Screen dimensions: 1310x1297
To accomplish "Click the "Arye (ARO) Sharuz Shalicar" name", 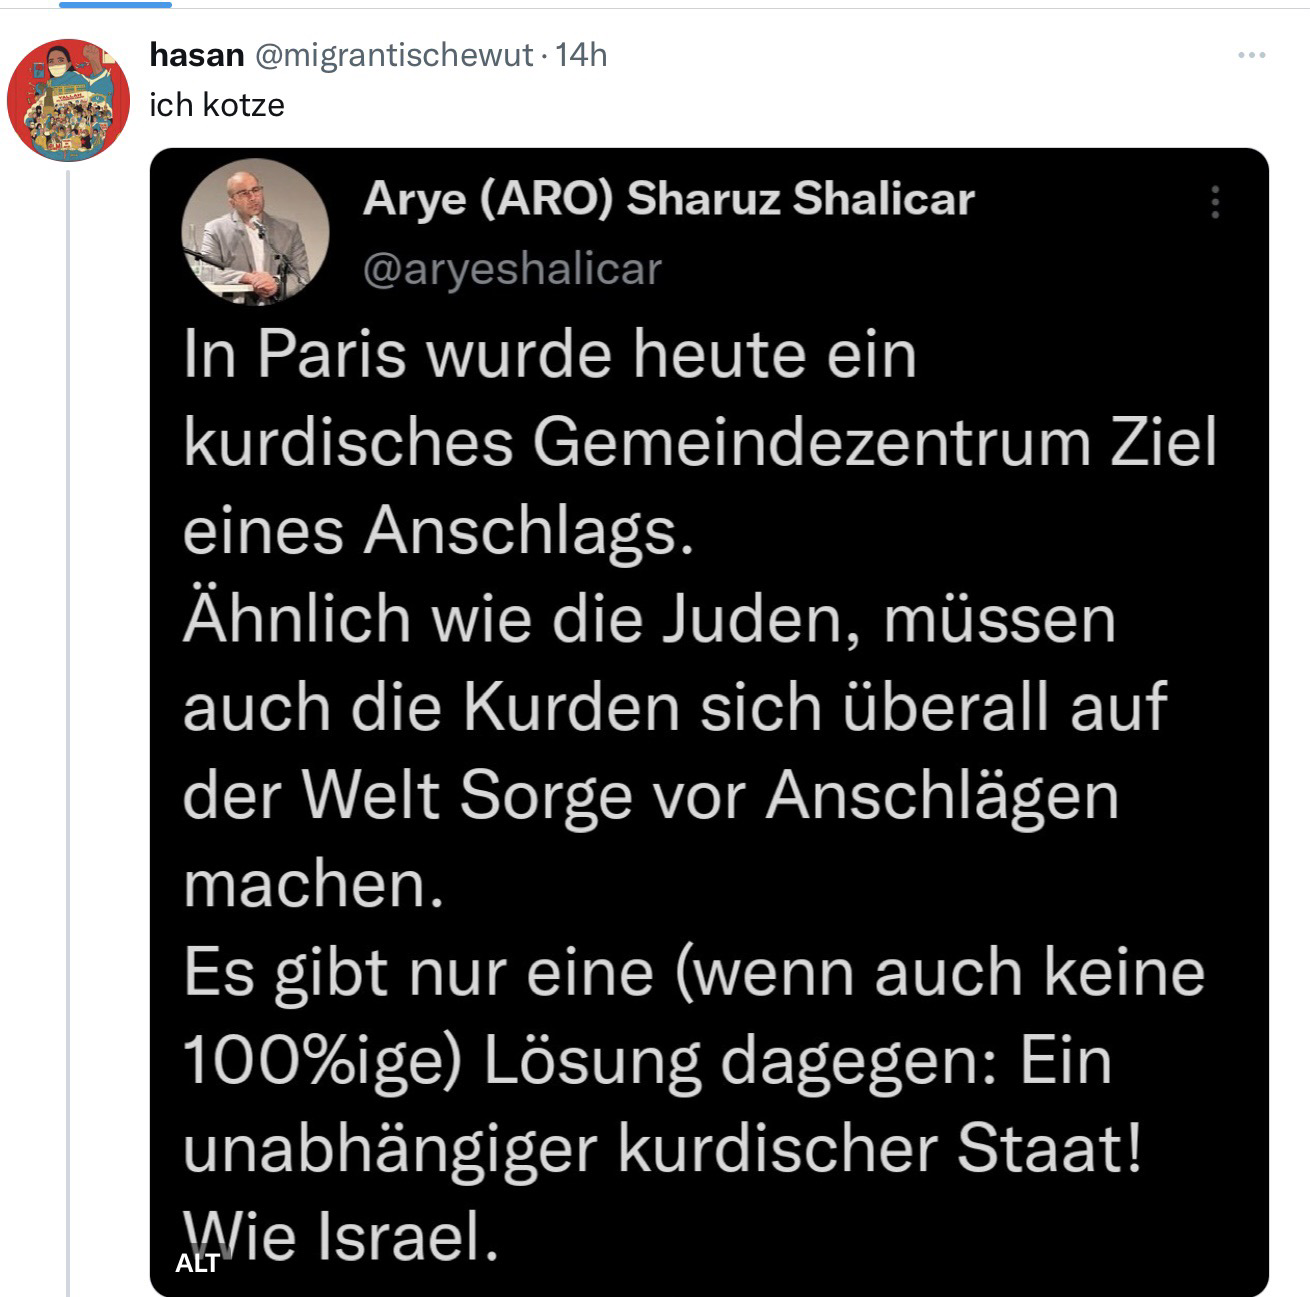I will (x=668, y=199).
